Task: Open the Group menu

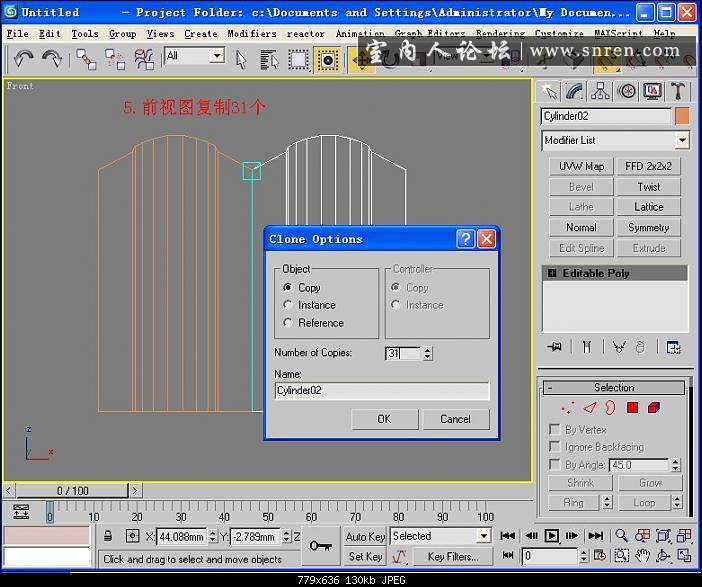Action: pos(122,34)
